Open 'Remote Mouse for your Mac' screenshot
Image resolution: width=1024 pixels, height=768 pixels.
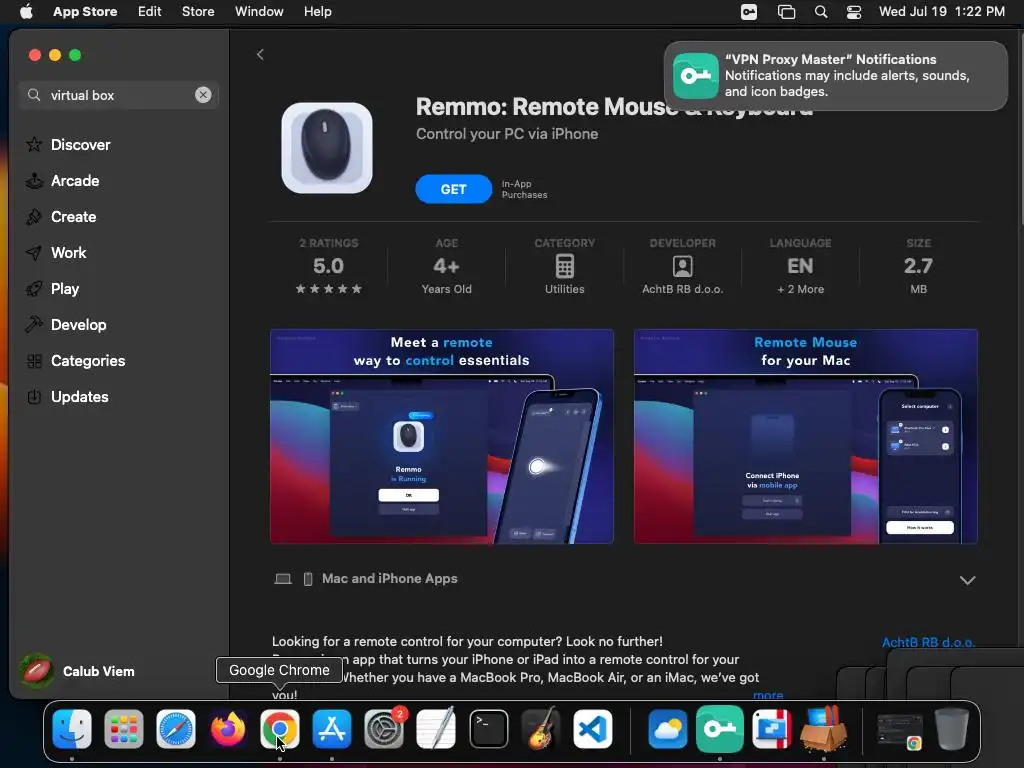[x=806, y=436]
